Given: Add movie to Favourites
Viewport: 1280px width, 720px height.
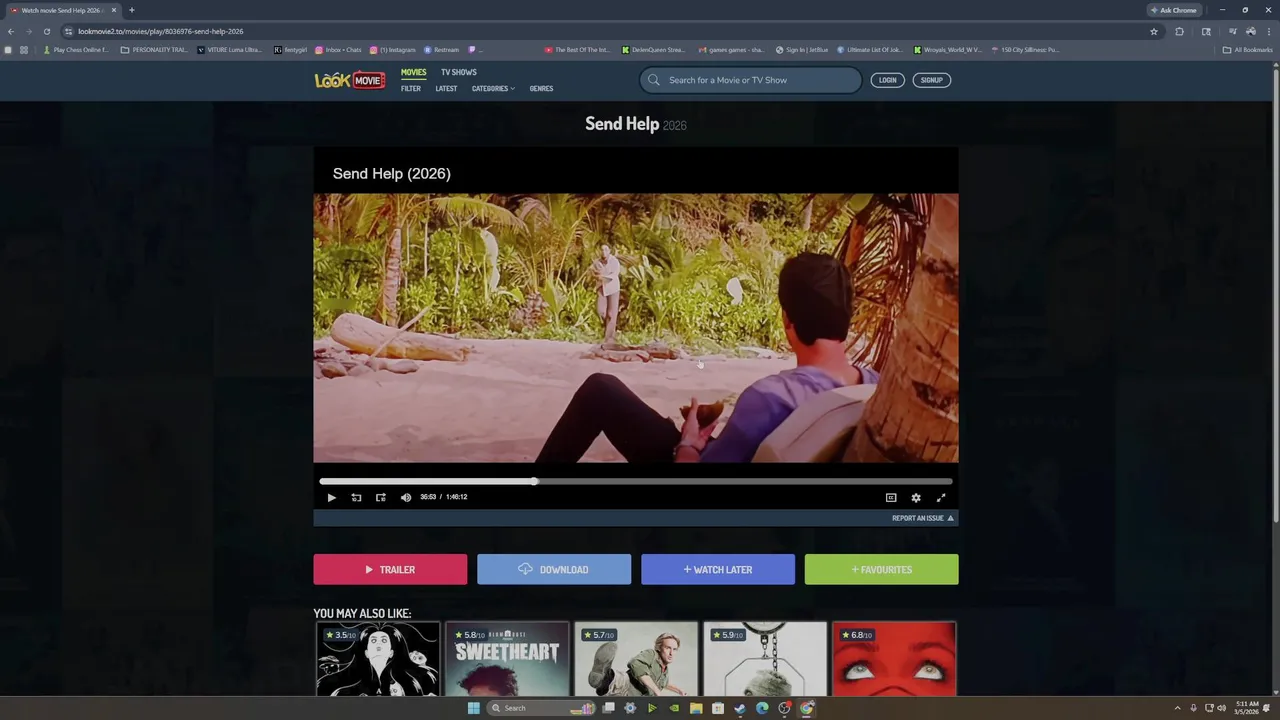Looking at the screenshot, I should coord(881,569).
